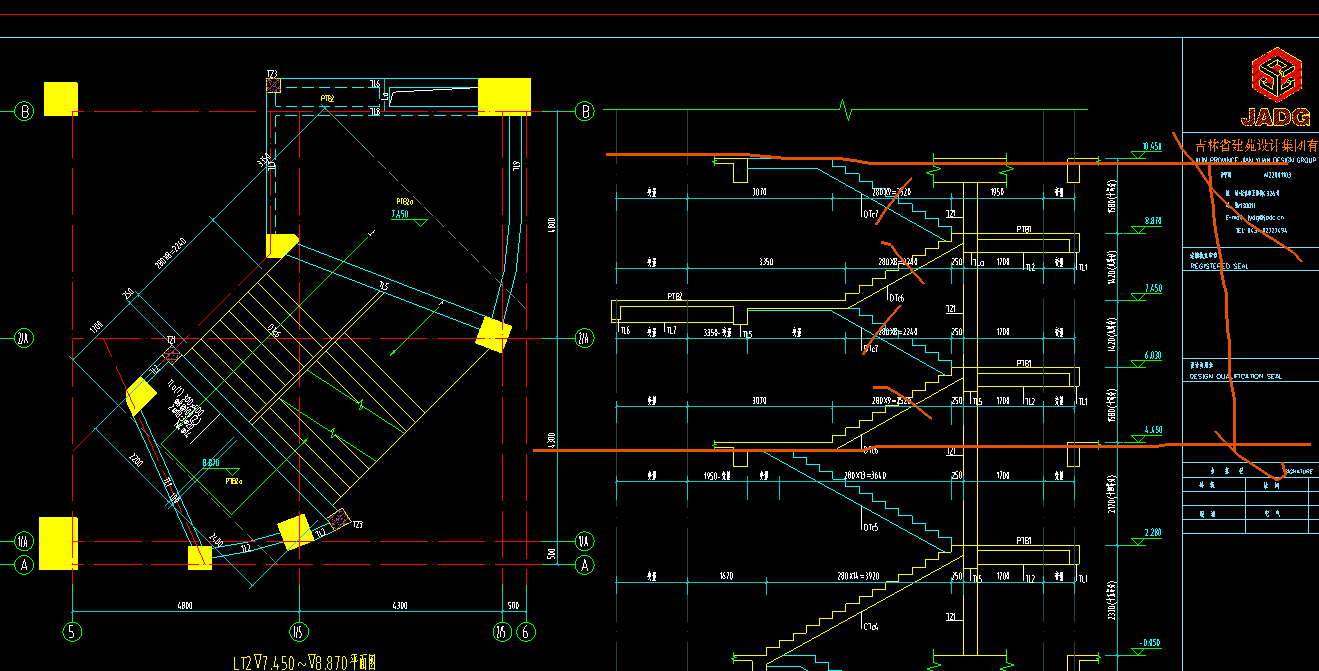The width and height of the screenshot is (1319, 671).
Task: Select the green break line symbol above the section
Action: [x=848, y=110]
